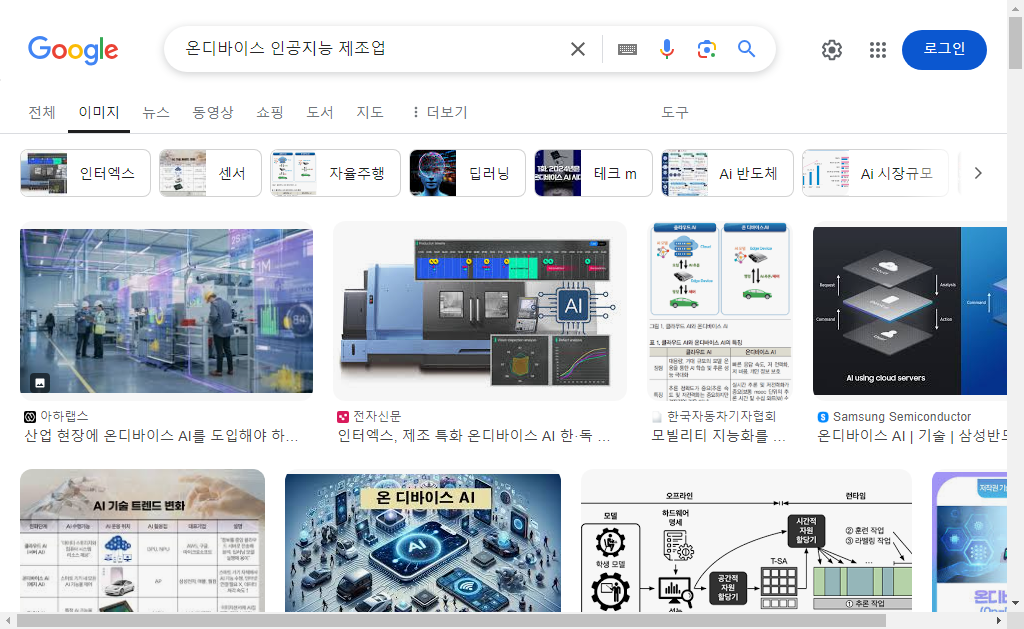Open Samsung Semiconductor source link
This screenshot has height=629, width=1024.
(902, 416)
